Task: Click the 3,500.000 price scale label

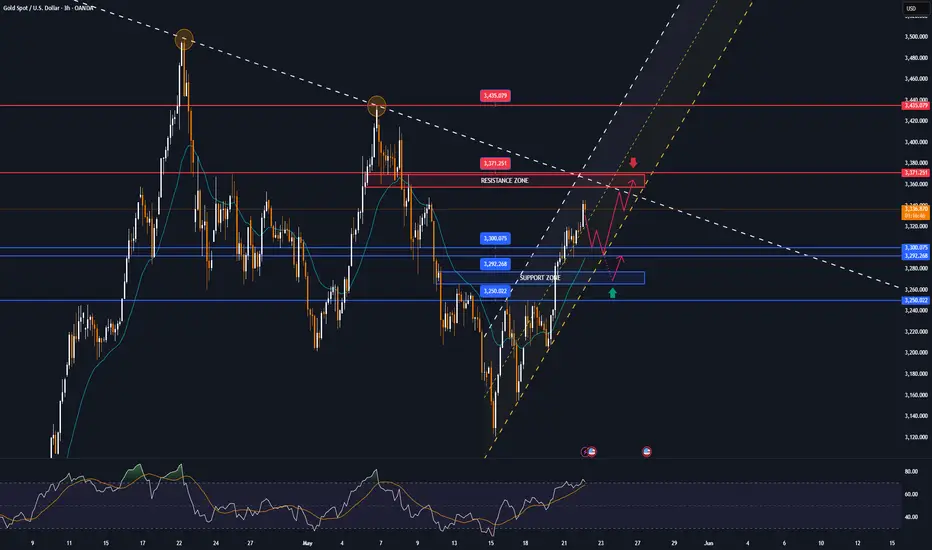Action: pos(916,37)
